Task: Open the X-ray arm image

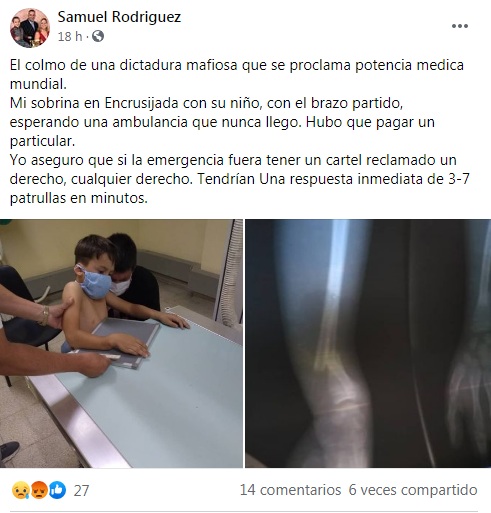Action: 368,343
